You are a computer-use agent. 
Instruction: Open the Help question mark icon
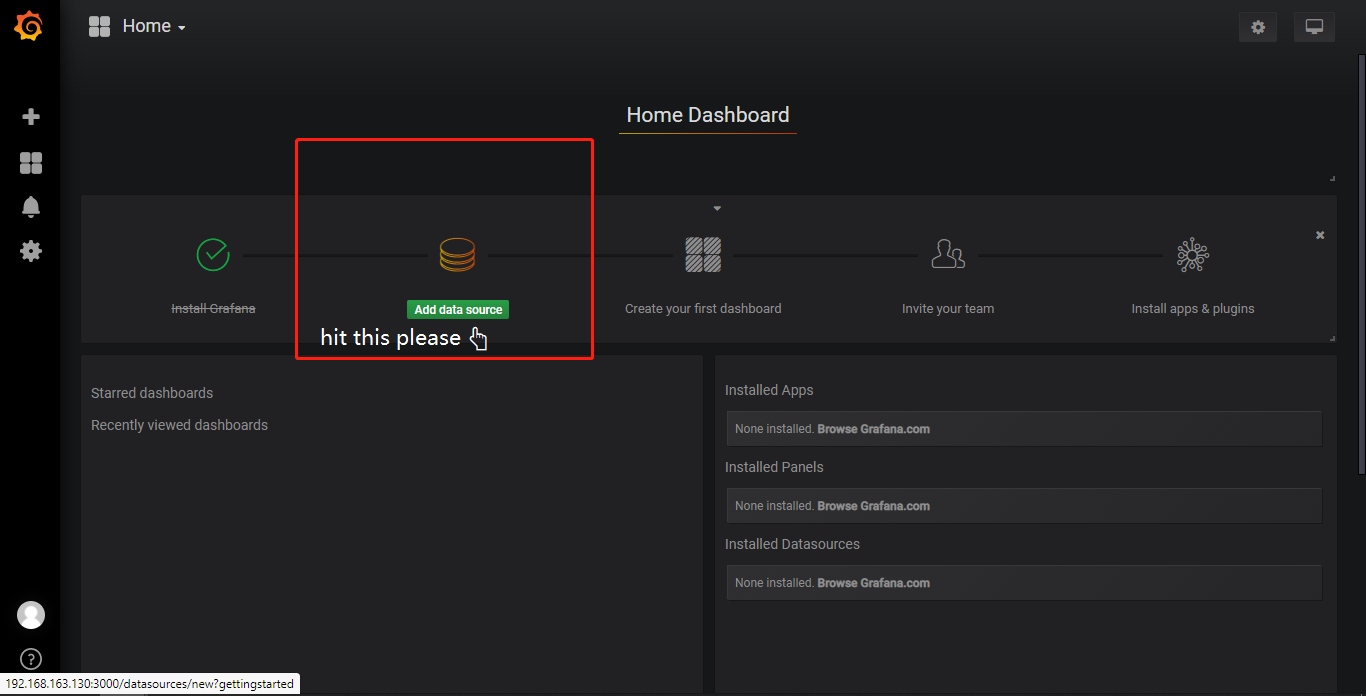(x=31, y=660)
